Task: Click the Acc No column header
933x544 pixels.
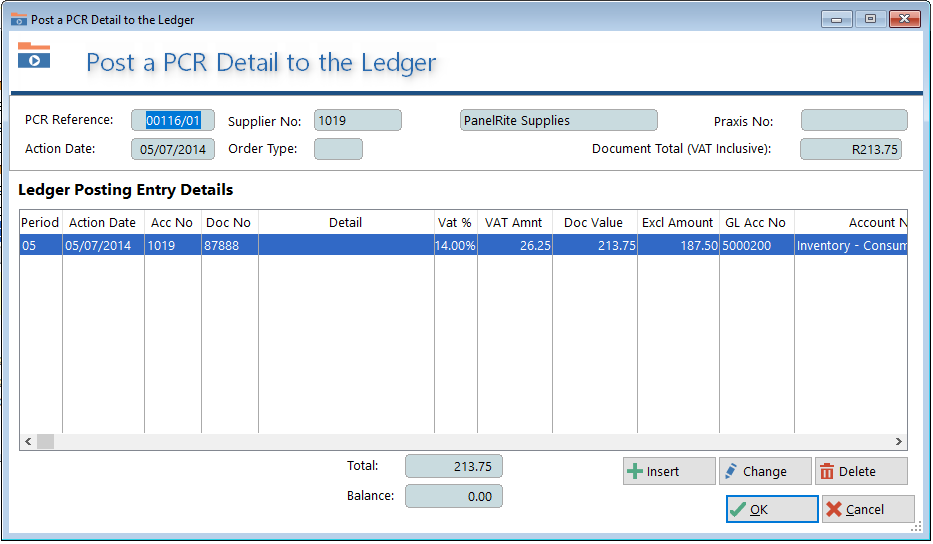Action: click(173, 223)
